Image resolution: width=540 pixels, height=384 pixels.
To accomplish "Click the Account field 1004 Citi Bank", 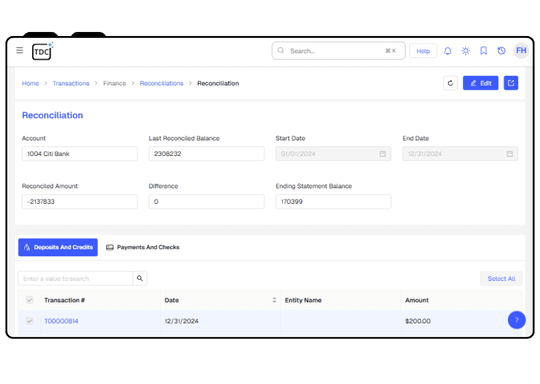I will pos(80,154).
